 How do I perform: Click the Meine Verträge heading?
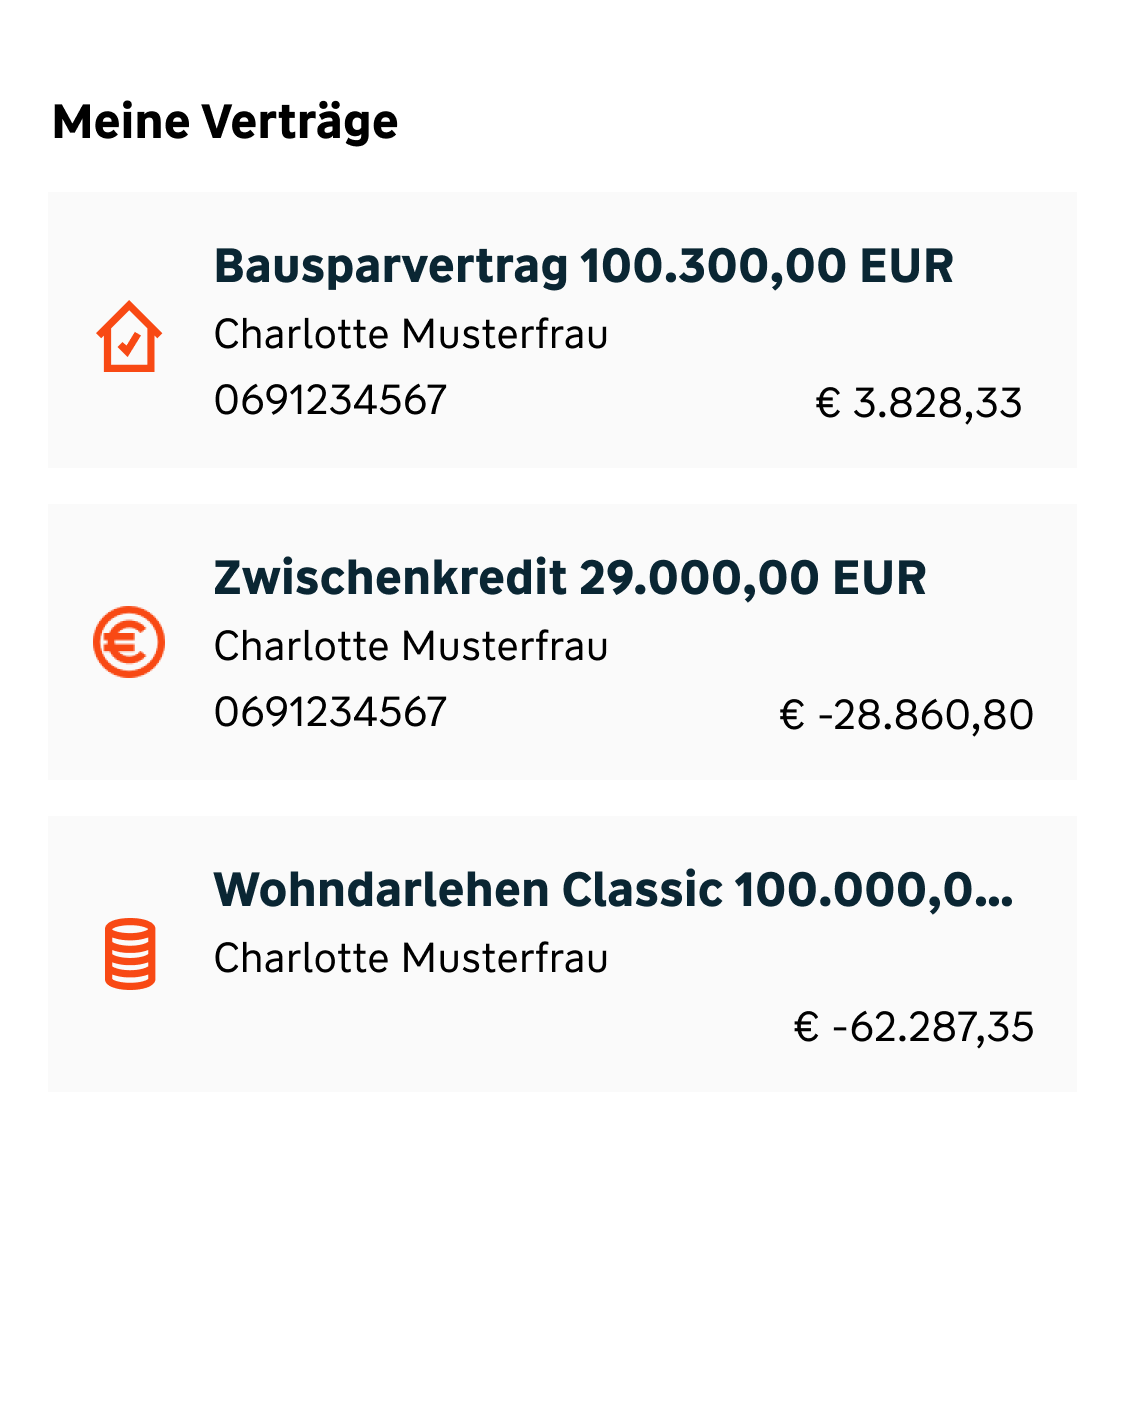(x=225, y=122)
